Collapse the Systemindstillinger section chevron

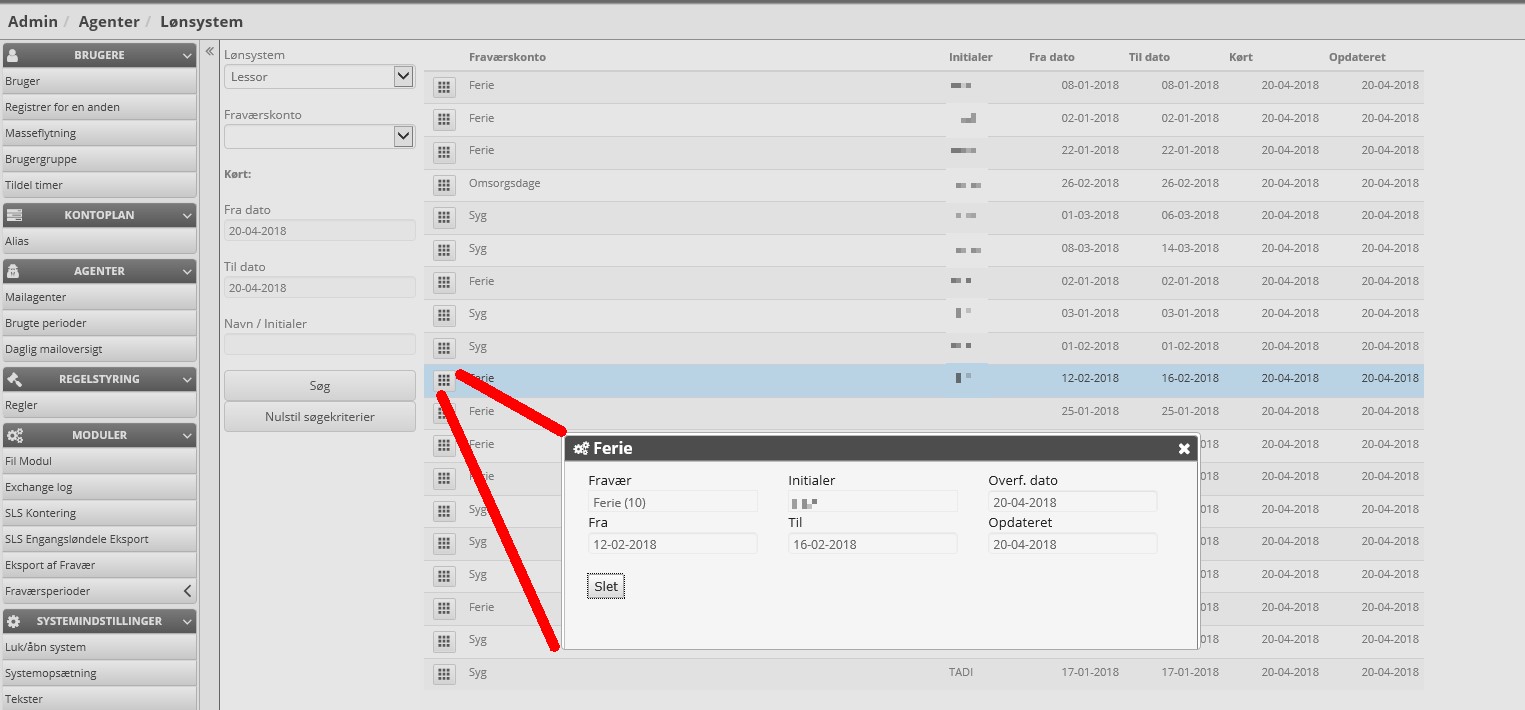point(187,621)
